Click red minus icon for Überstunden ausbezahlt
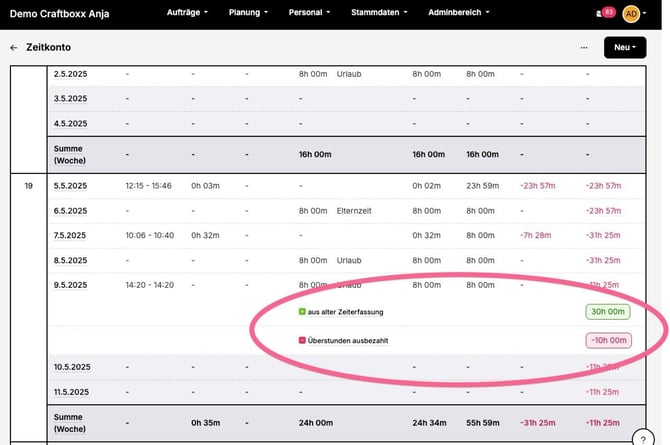This screenshot has width=670, height=445. point(302,340)
